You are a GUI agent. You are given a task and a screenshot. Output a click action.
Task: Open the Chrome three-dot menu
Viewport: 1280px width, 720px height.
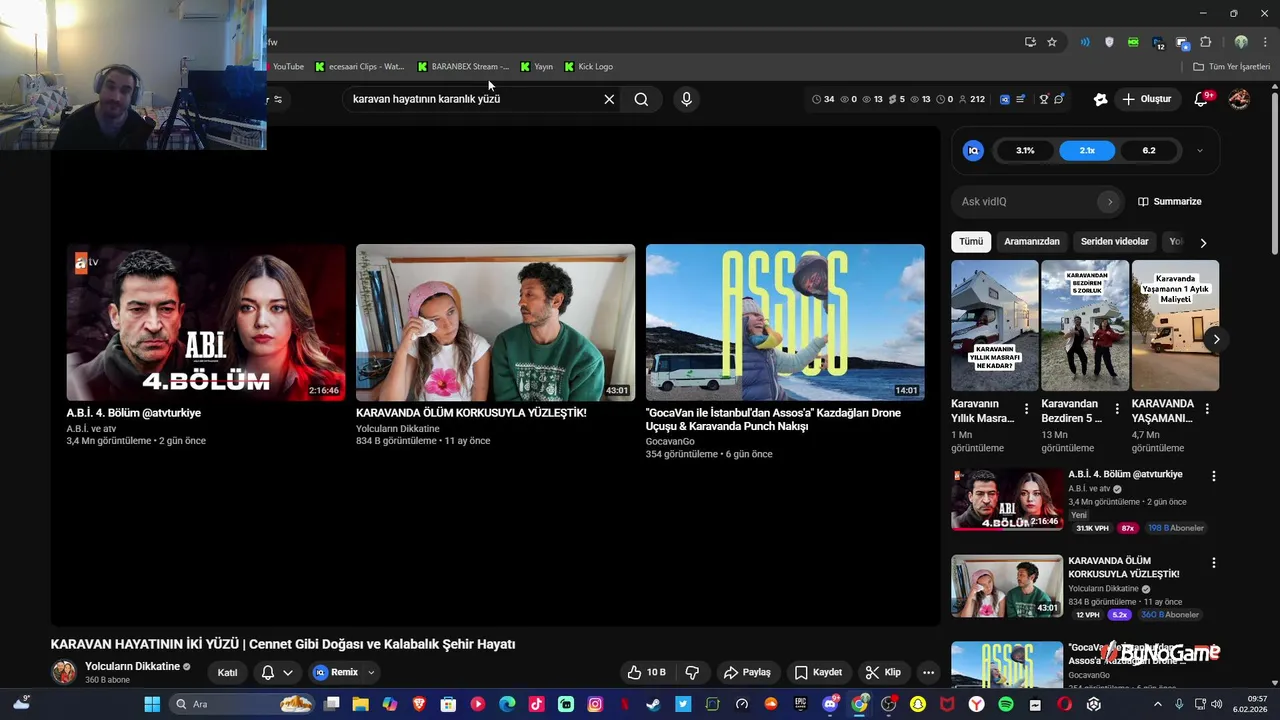pyautogui.click(x=1266, y=42)
